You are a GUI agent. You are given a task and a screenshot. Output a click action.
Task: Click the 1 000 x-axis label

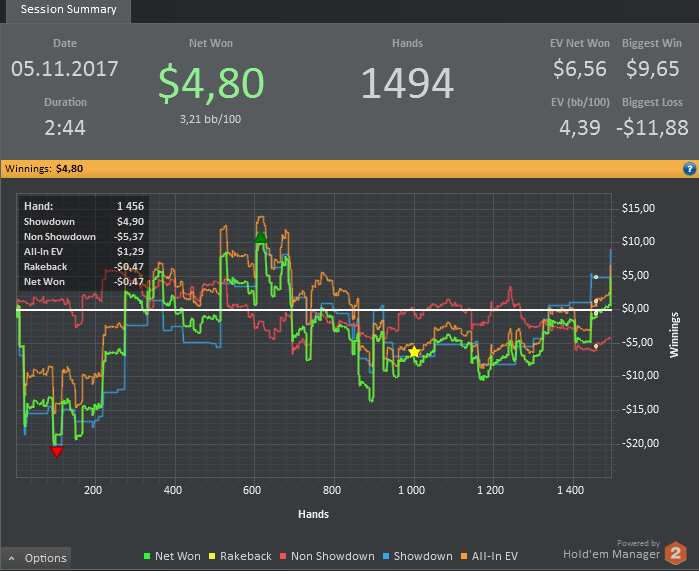[411, 490]
